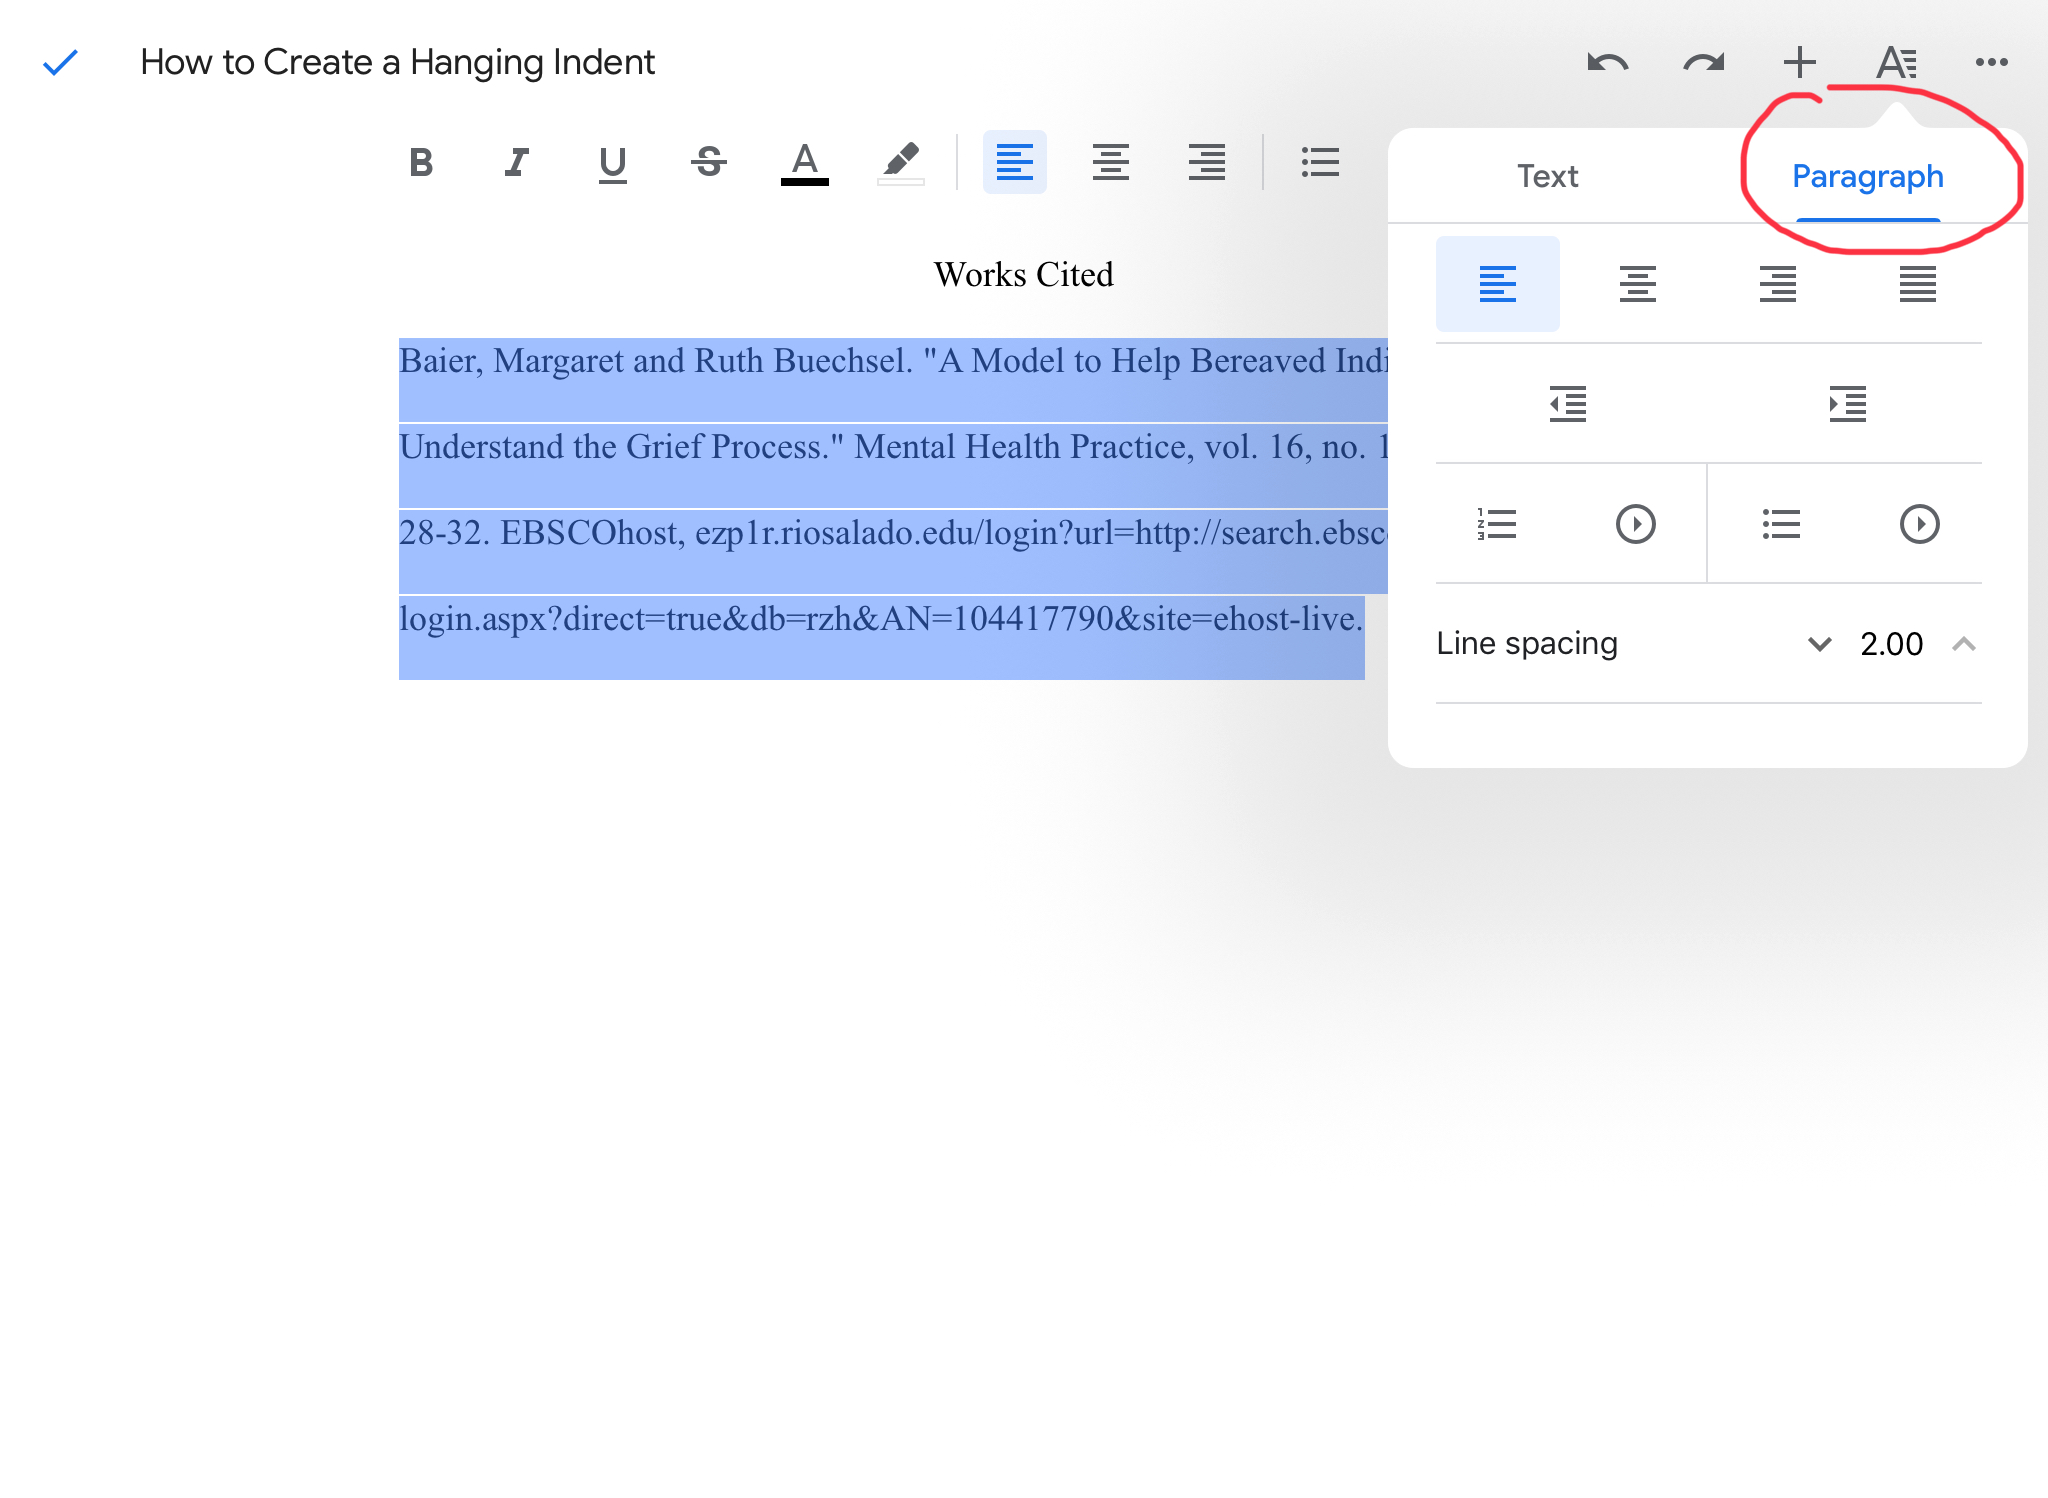Select right align in the toolbar

tap(1207, 162)
